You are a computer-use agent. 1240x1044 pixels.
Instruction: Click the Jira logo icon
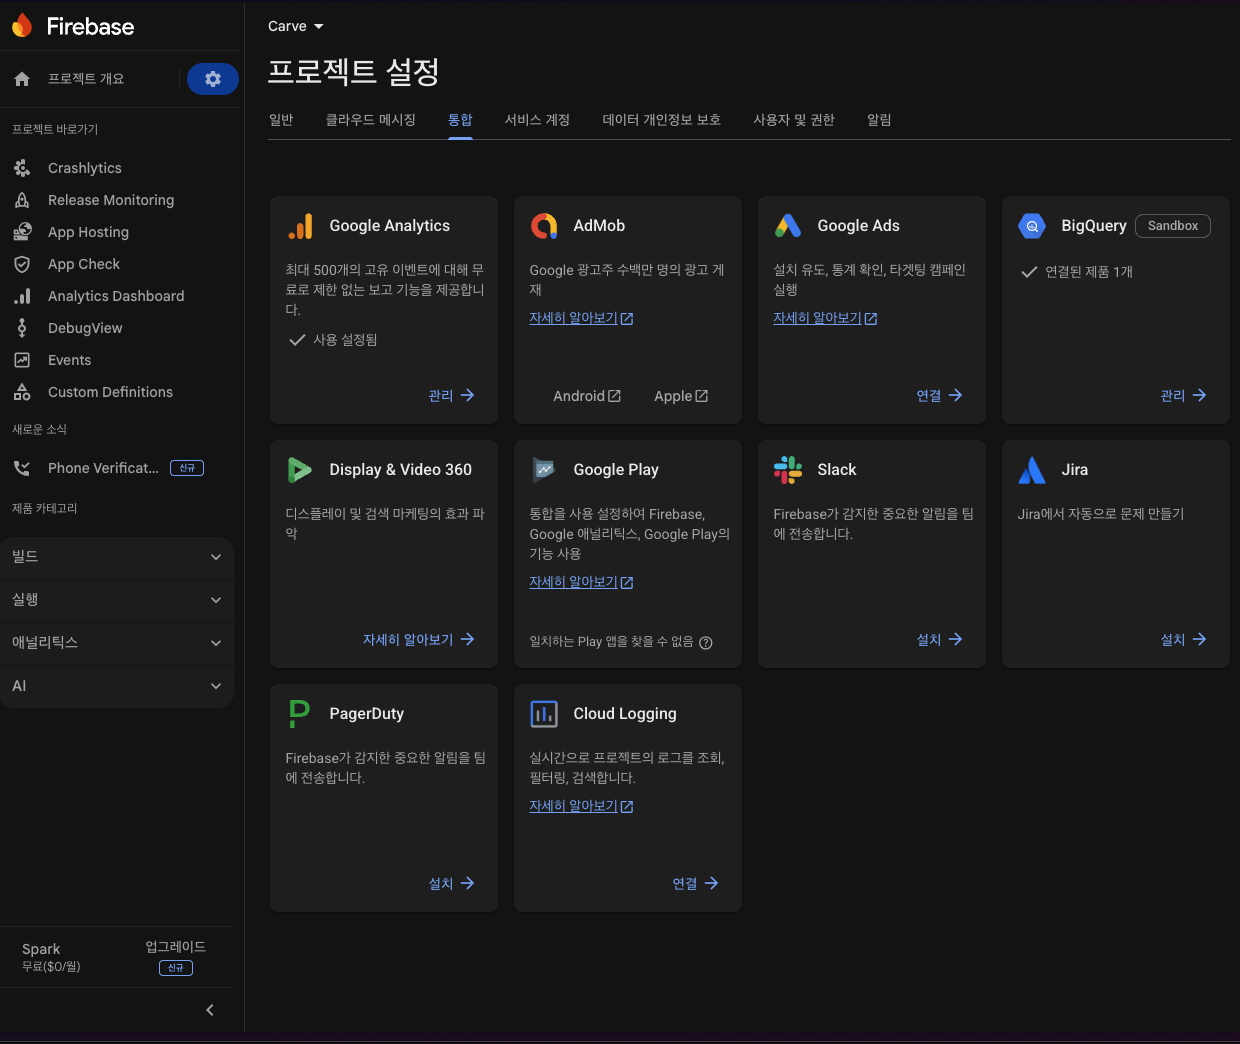point(1032,470)
